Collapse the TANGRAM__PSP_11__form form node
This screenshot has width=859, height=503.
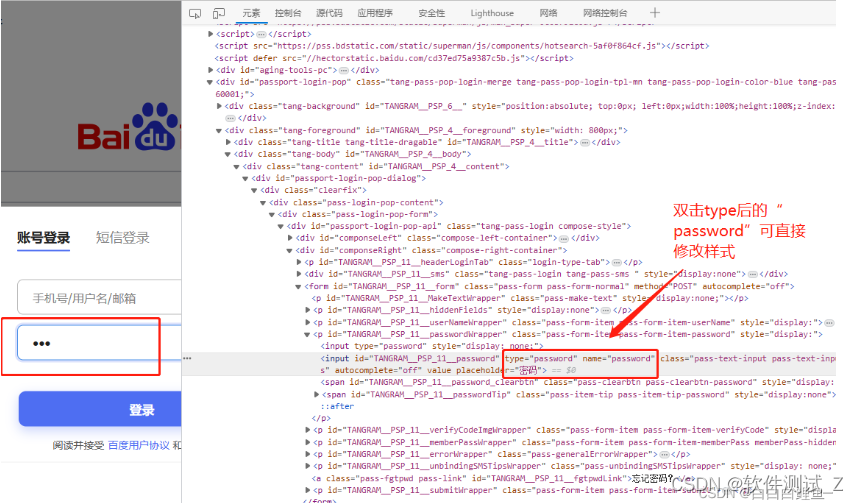tap(298, 287)
